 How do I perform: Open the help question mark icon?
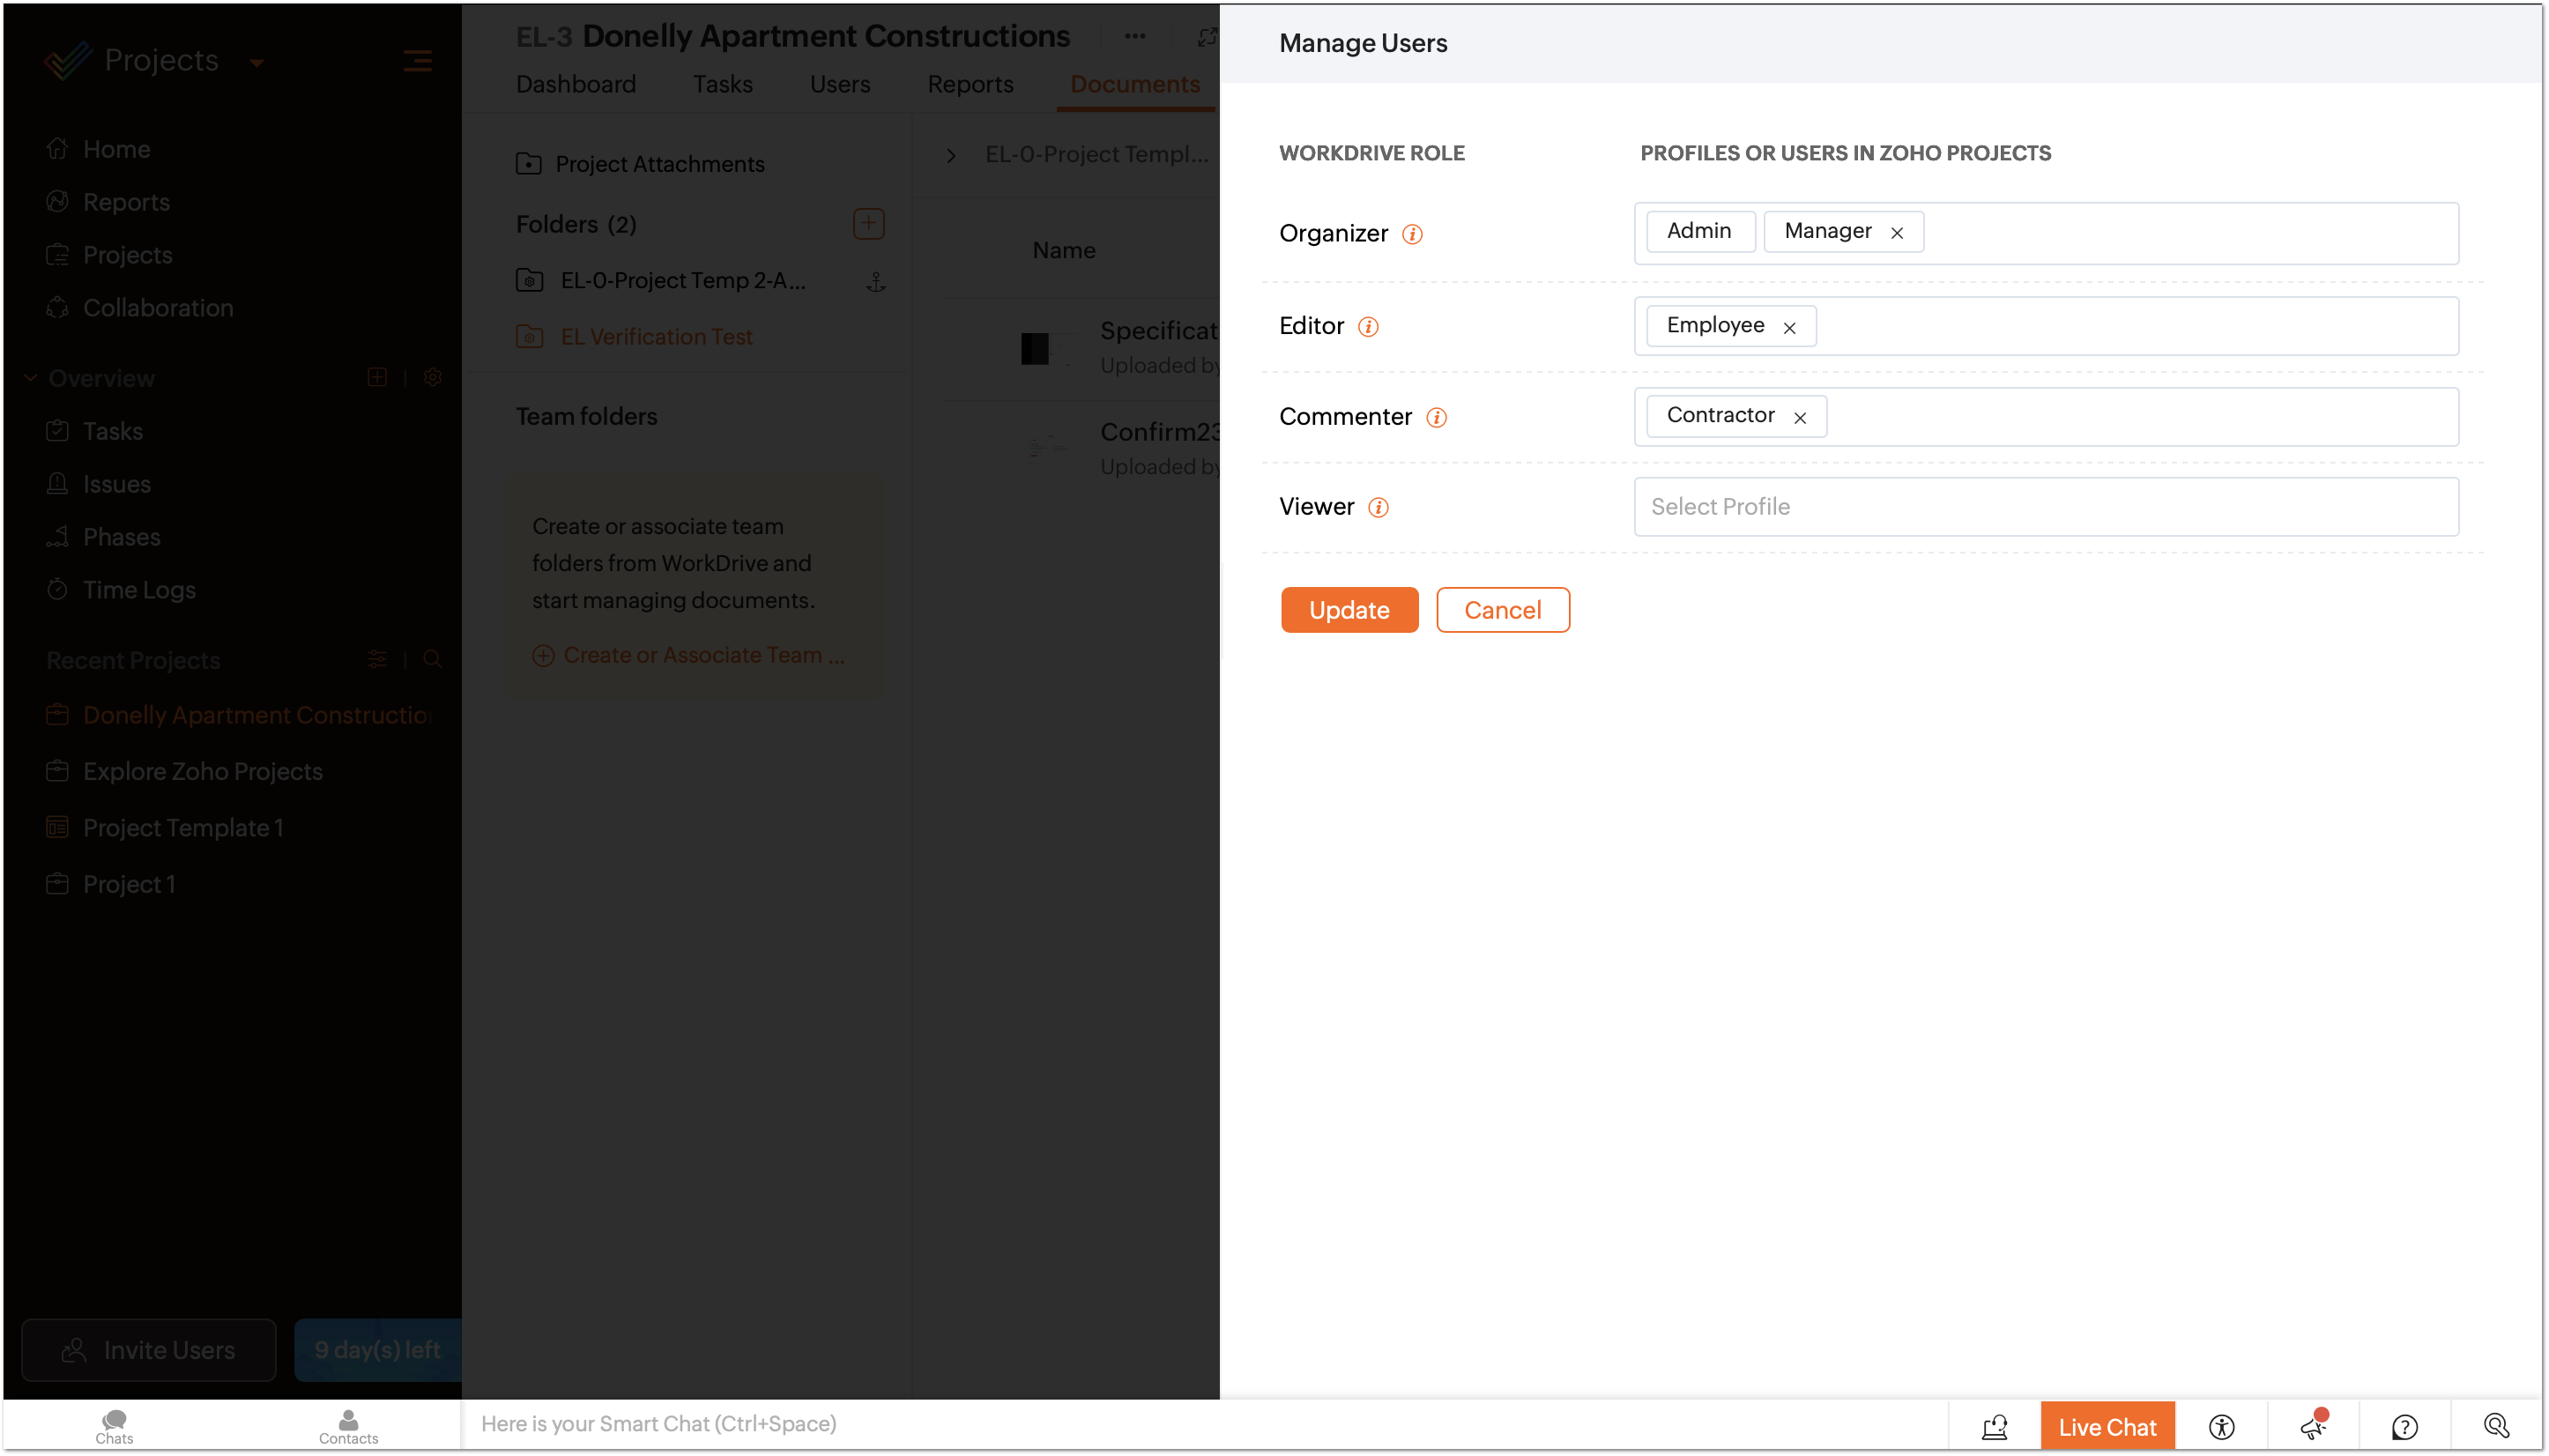(x=2404, y=1427)
